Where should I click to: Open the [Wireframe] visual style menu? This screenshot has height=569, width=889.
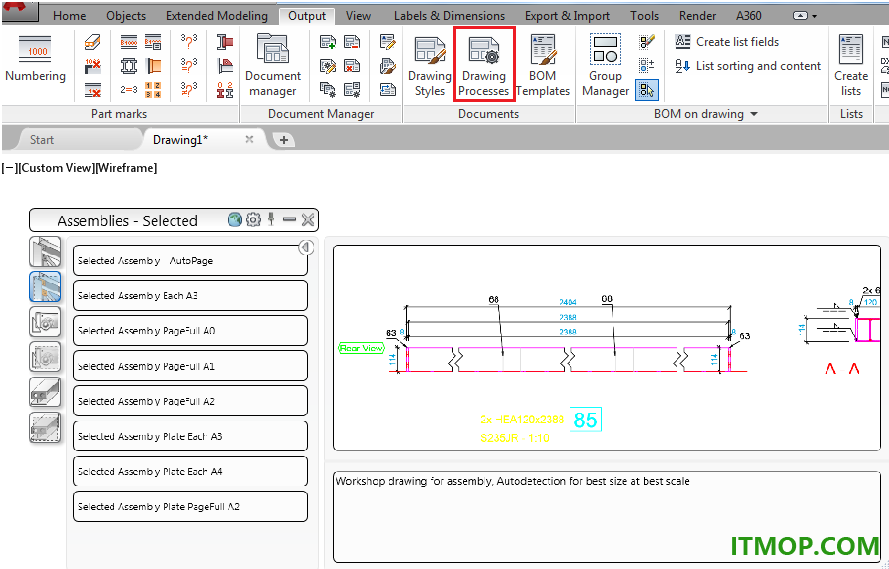(x=126, y=168)
